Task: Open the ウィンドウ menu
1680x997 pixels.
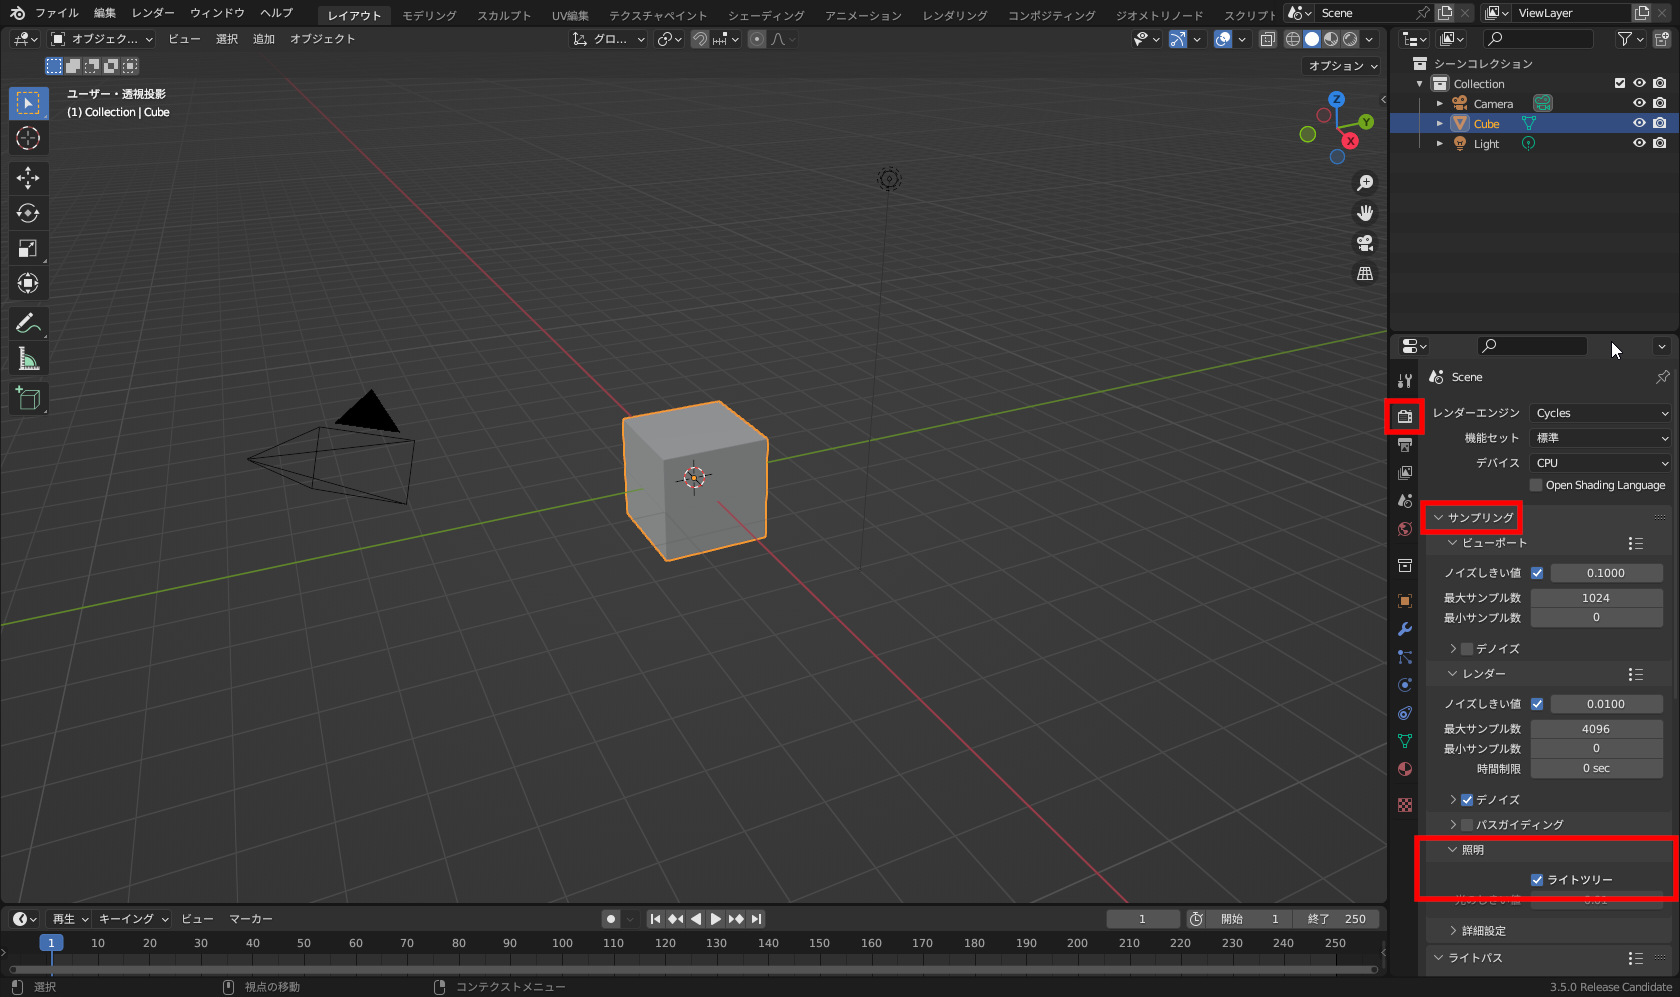Action: point(217,13)
